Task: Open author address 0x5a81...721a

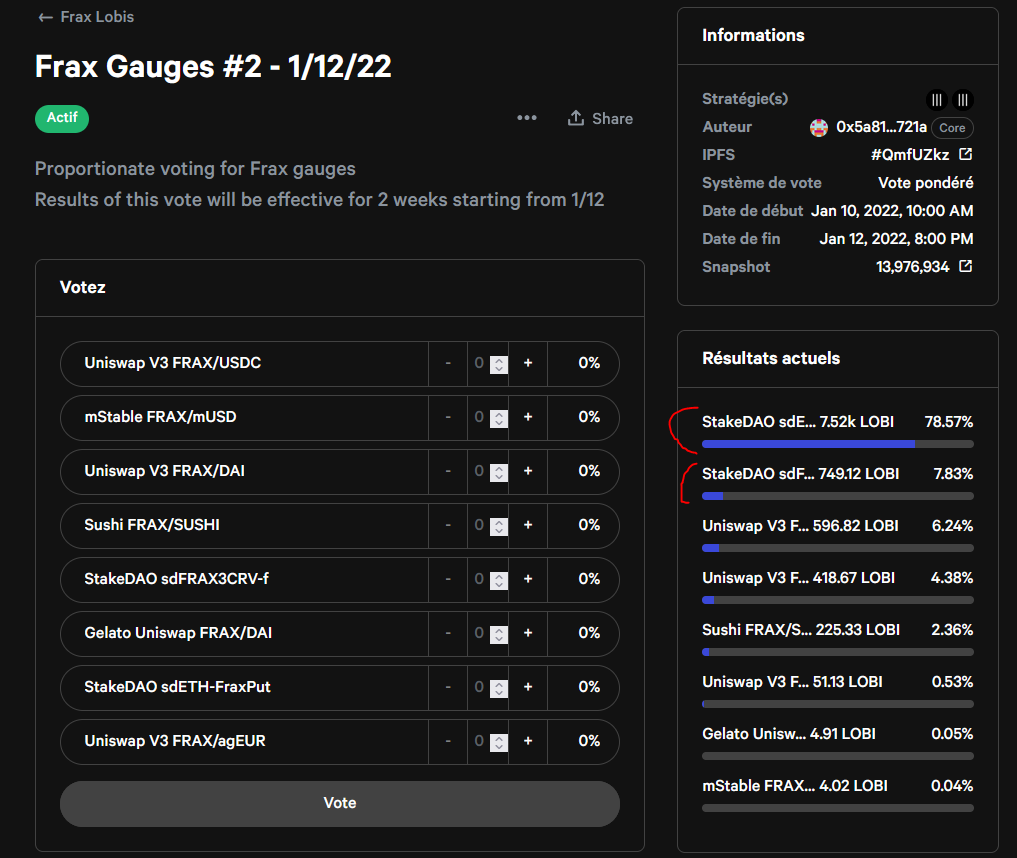Action: click(881, 127)
